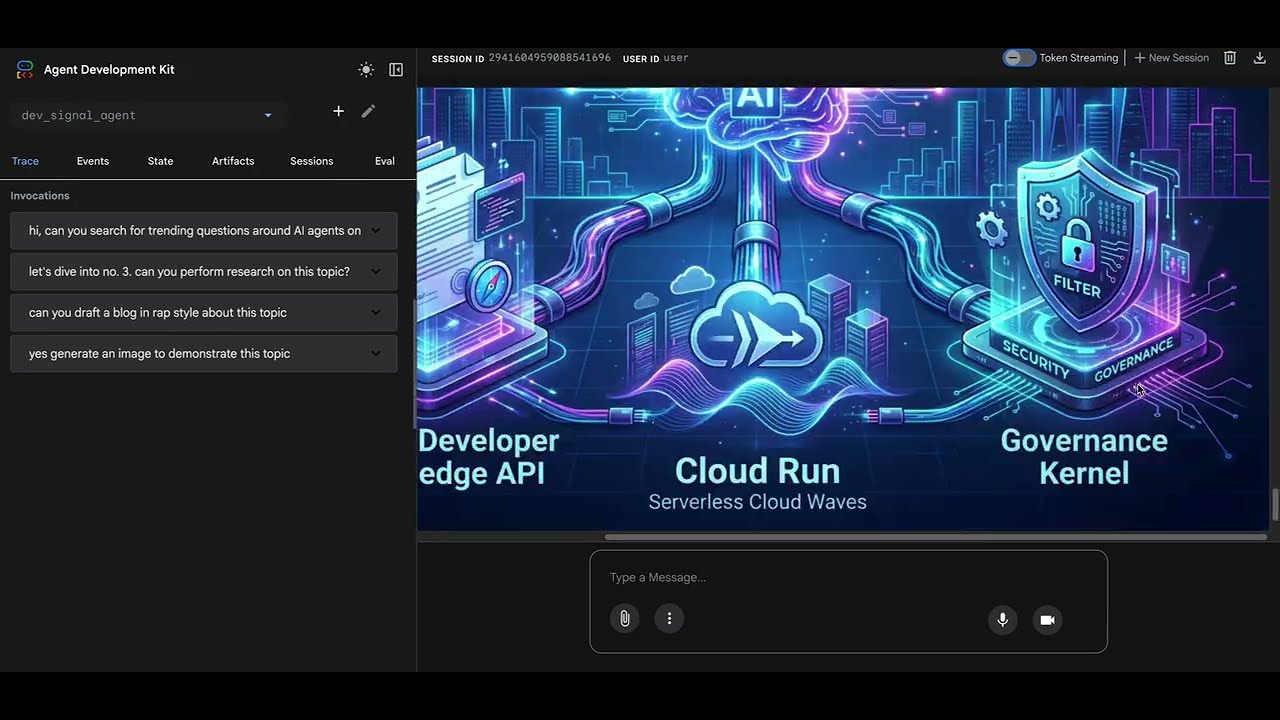Switch to the Eval tab
The width and height of the screenshot is (1280, 720).
385,161
